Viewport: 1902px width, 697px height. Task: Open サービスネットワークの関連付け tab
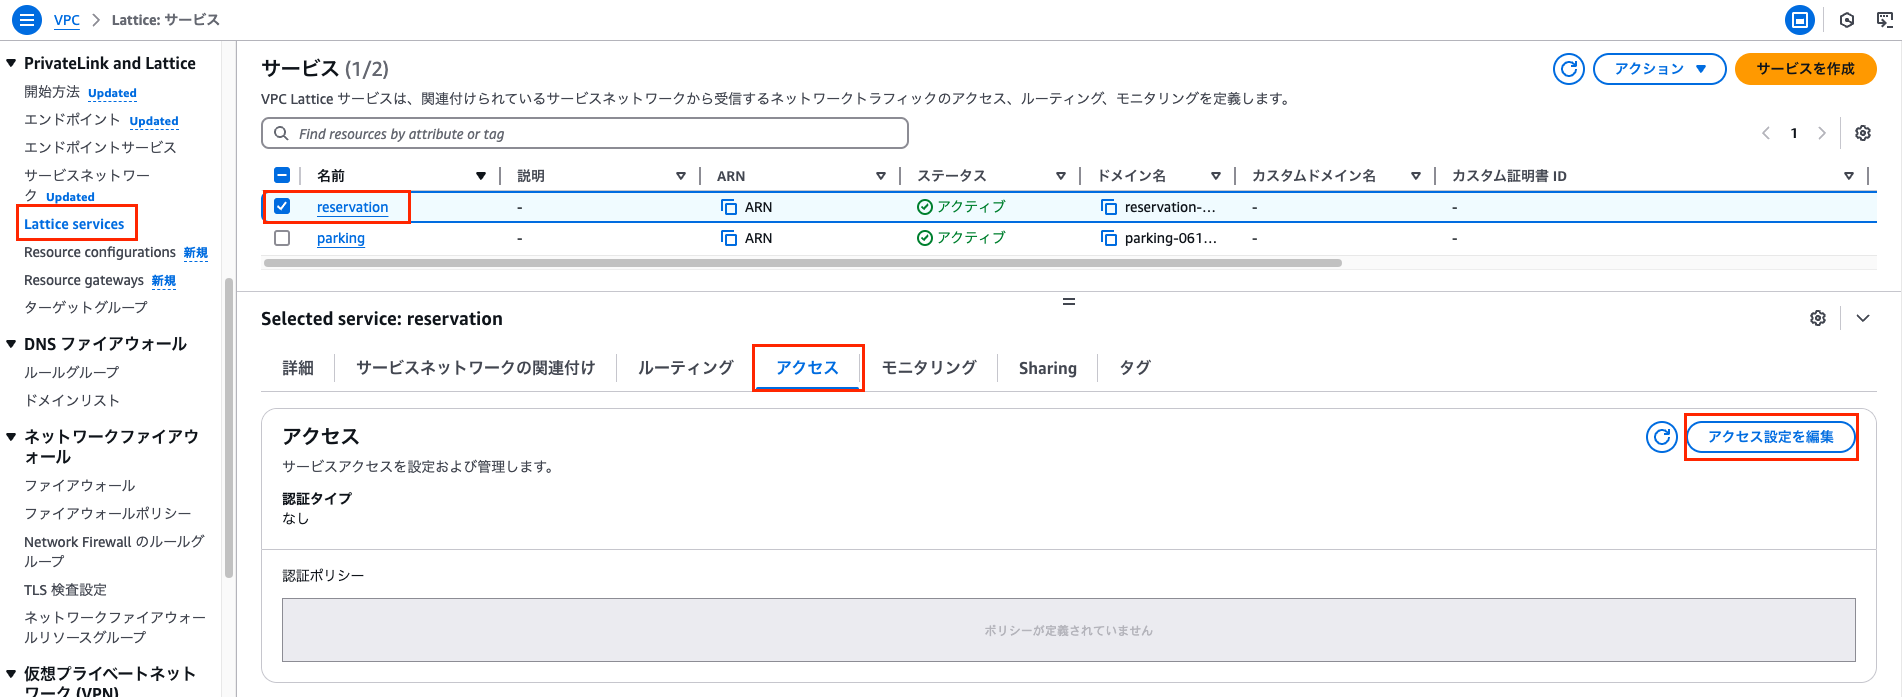tap(476, 368)
